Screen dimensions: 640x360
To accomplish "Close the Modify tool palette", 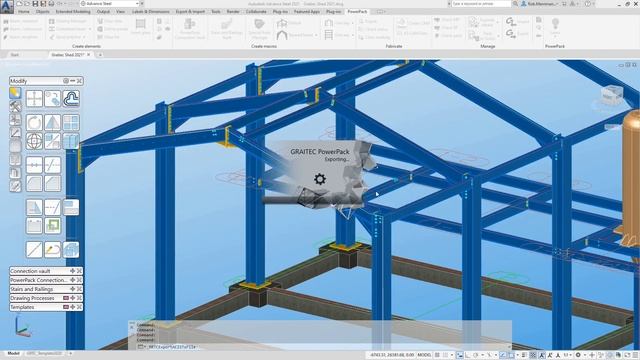I will 80,81.
